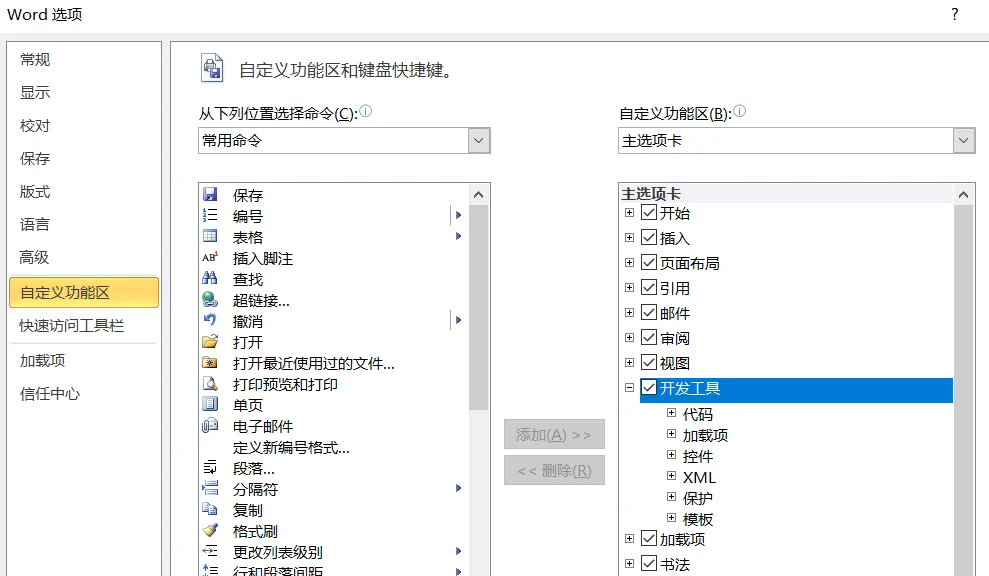Click the Paragraph (段落) icon

click(210, 467)
